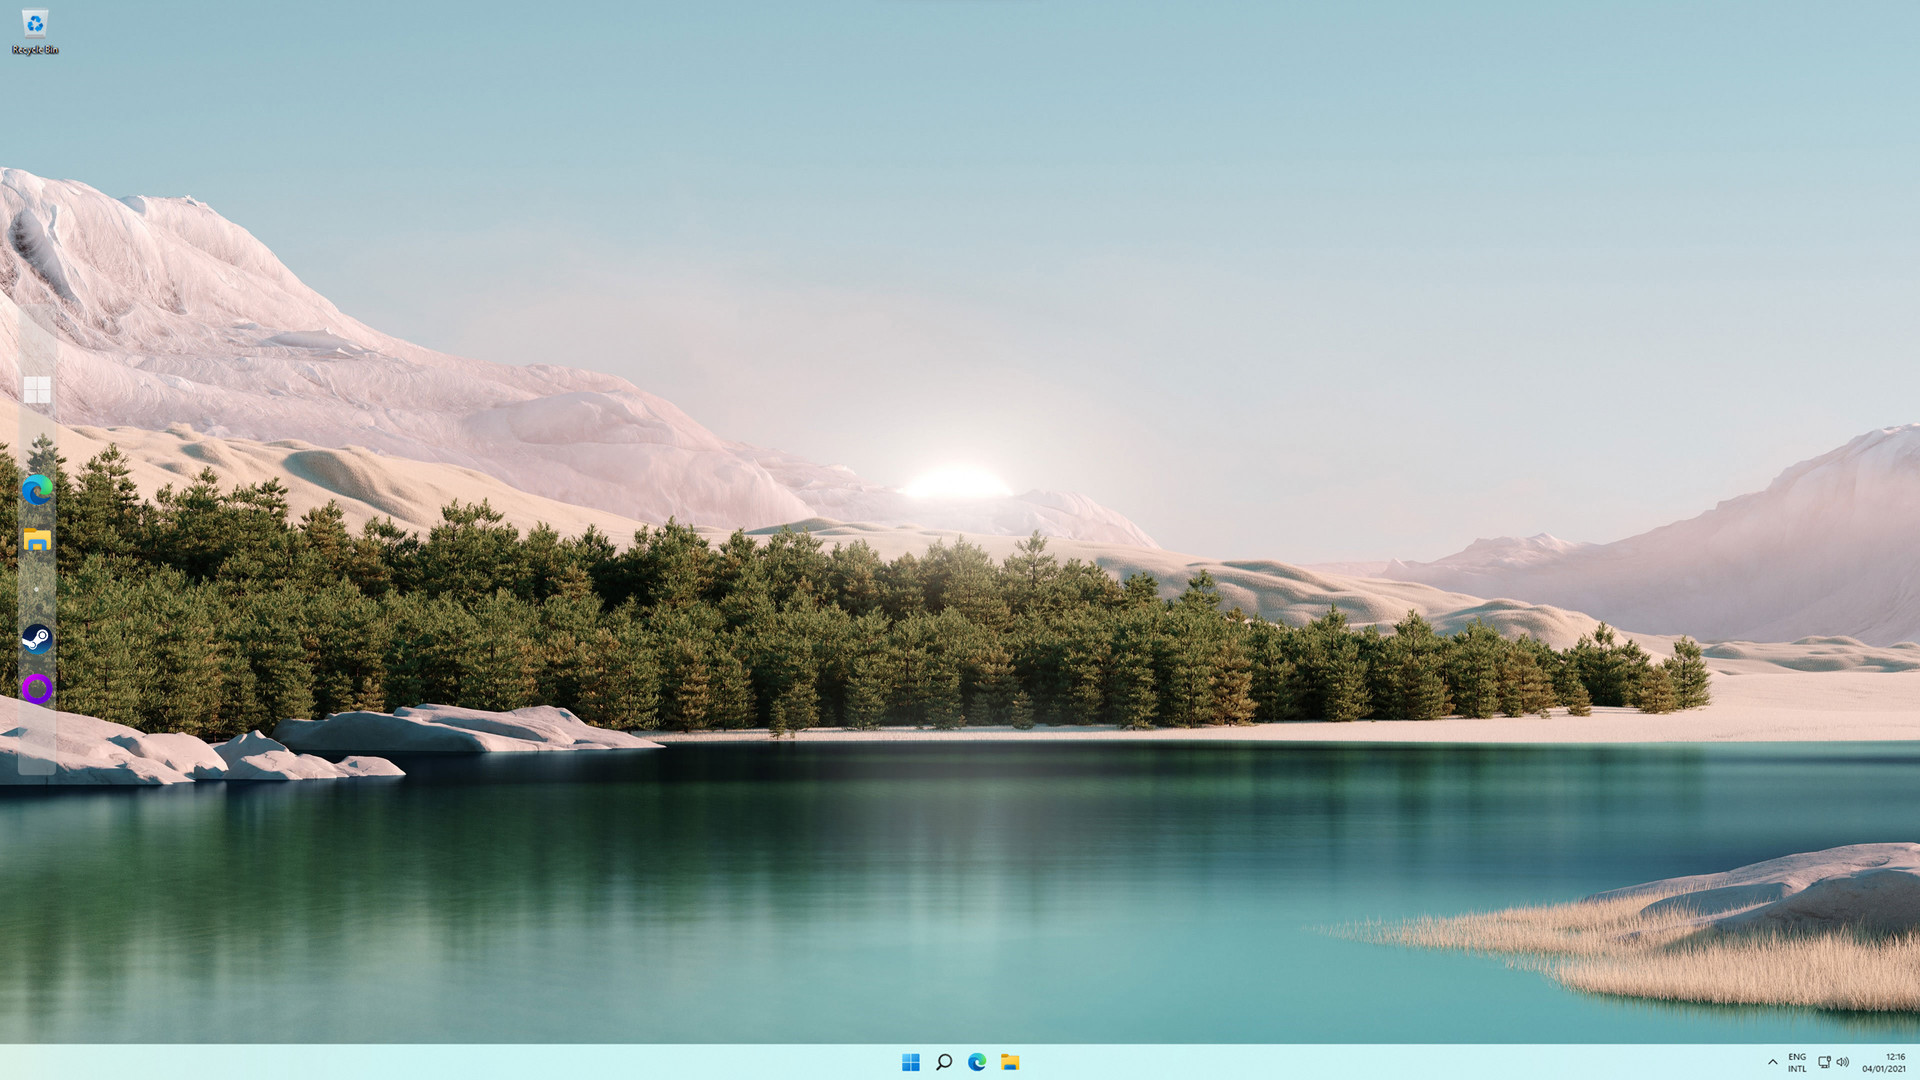The height and width of the screenshot is (1080, 1920).
Task: Switch input language via ENG INTL indicator
Action: click(x=1797, y=1063)
